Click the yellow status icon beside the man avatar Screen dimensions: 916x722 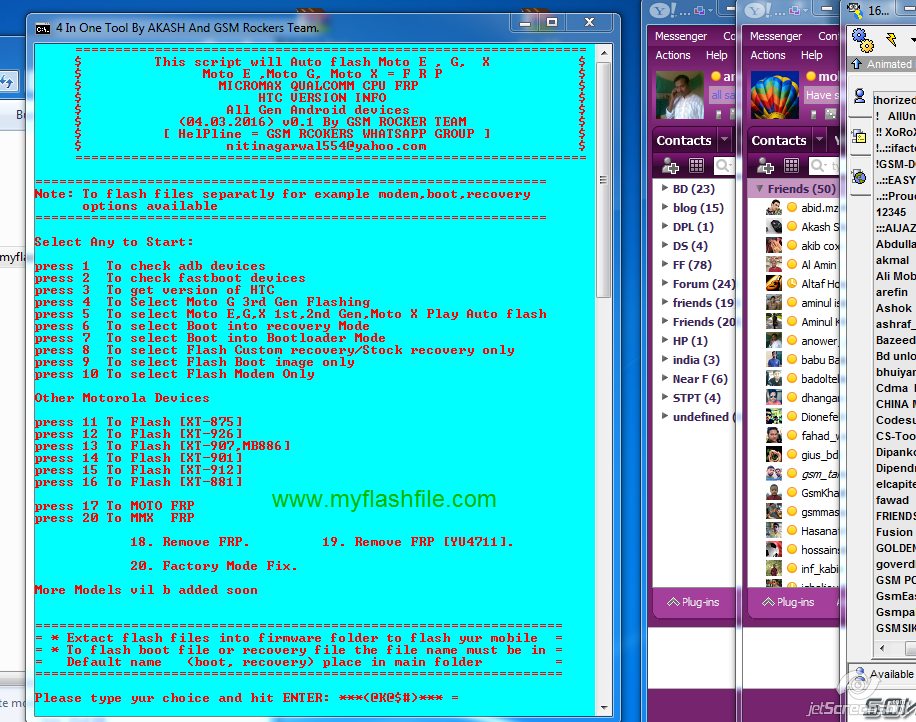click(716, 76)
